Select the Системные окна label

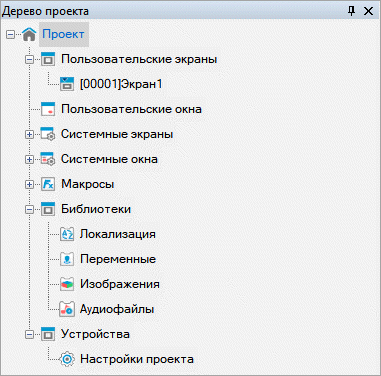point(109,159)
